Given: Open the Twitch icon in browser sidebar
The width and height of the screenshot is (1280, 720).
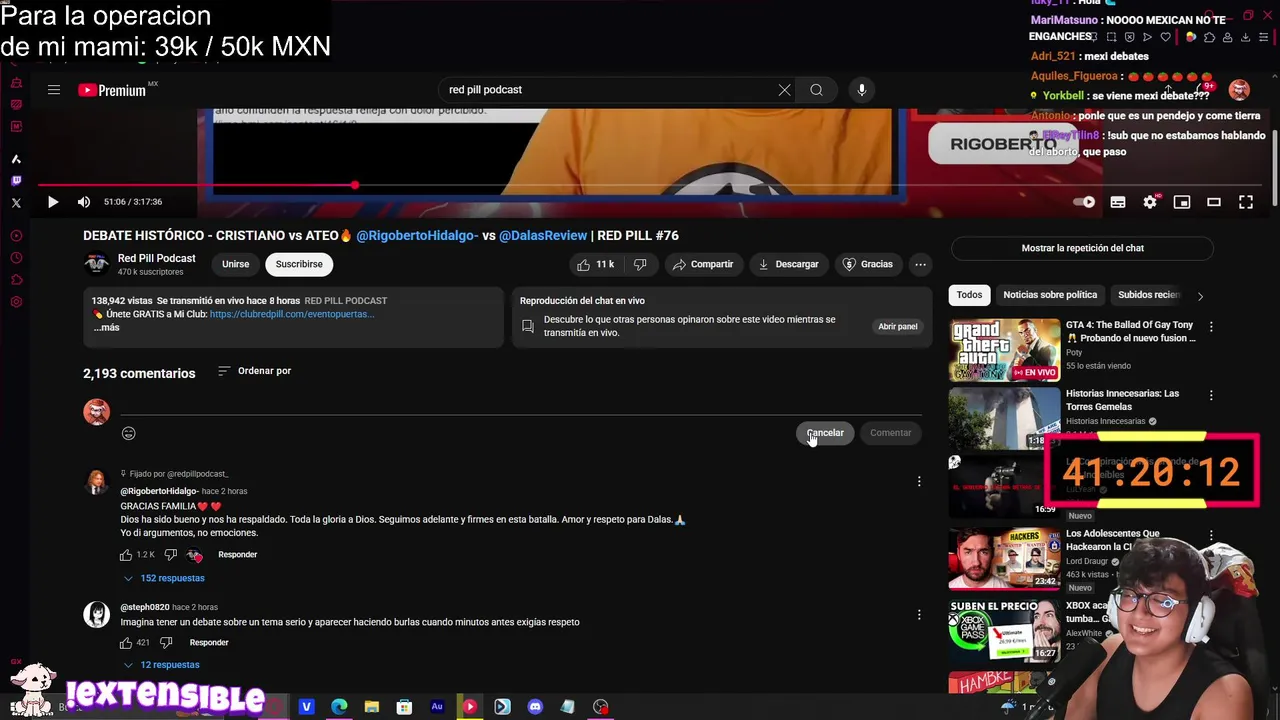Looking at the screenshot, I should (x=16, y=181).
